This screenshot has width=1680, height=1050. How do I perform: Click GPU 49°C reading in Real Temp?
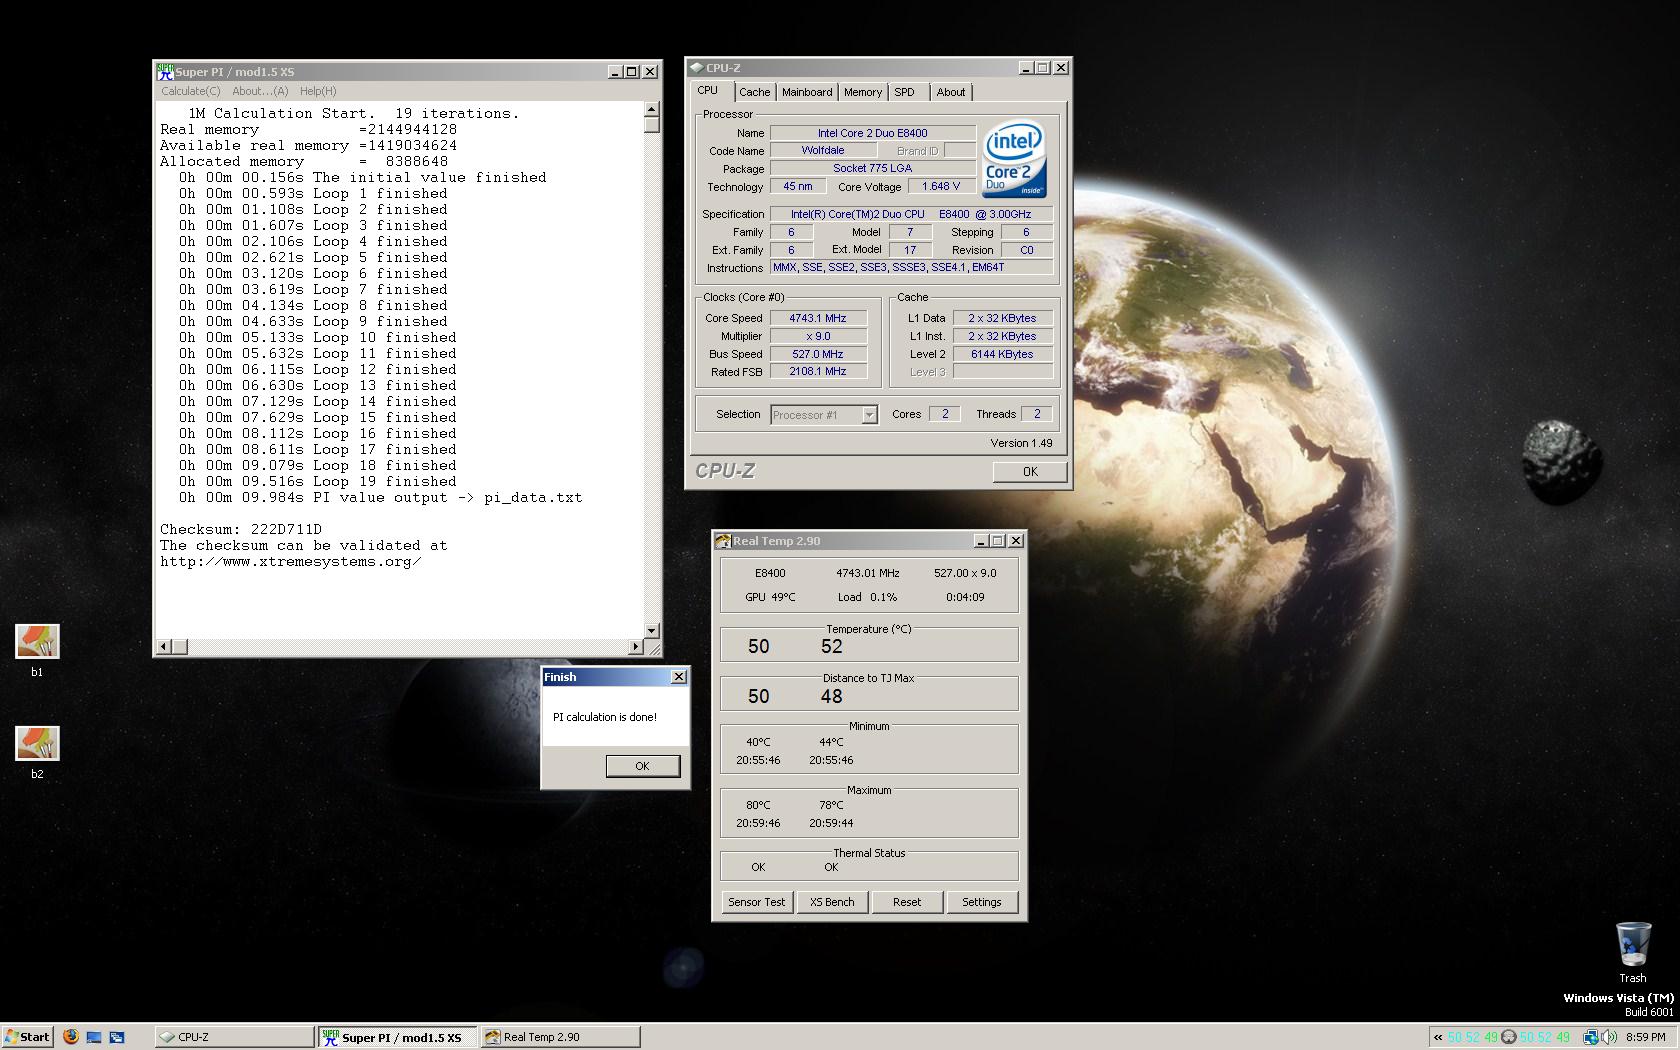coord(770,597)
